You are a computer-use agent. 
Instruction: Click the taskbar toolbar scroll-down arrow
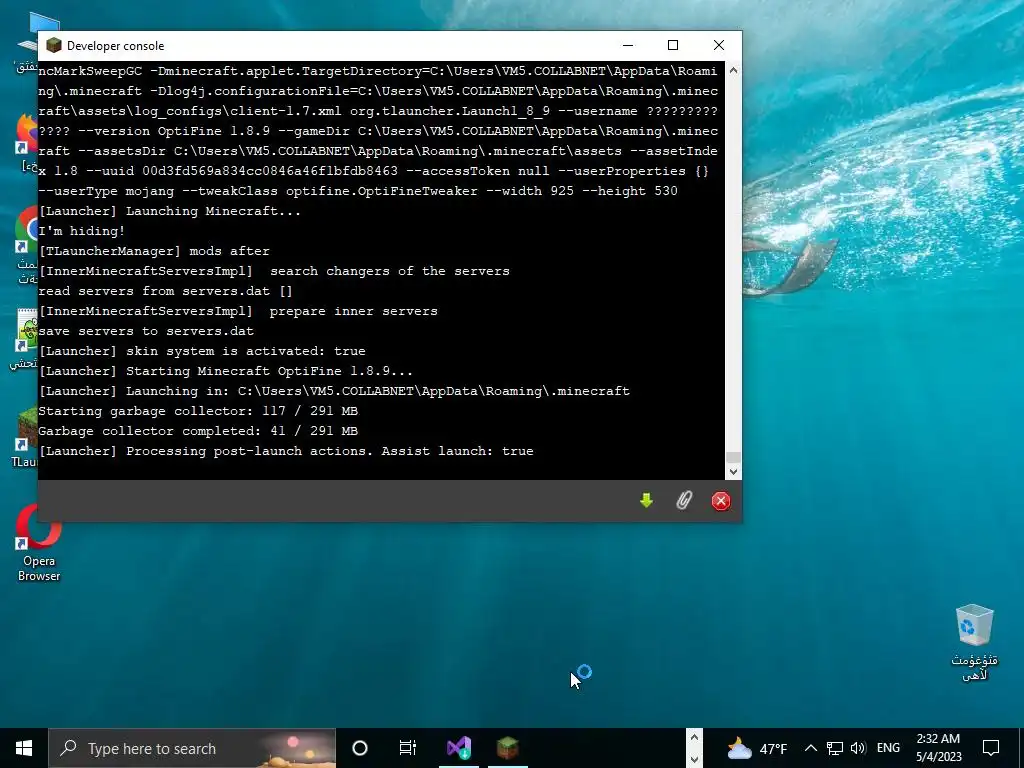click(694, 760)
